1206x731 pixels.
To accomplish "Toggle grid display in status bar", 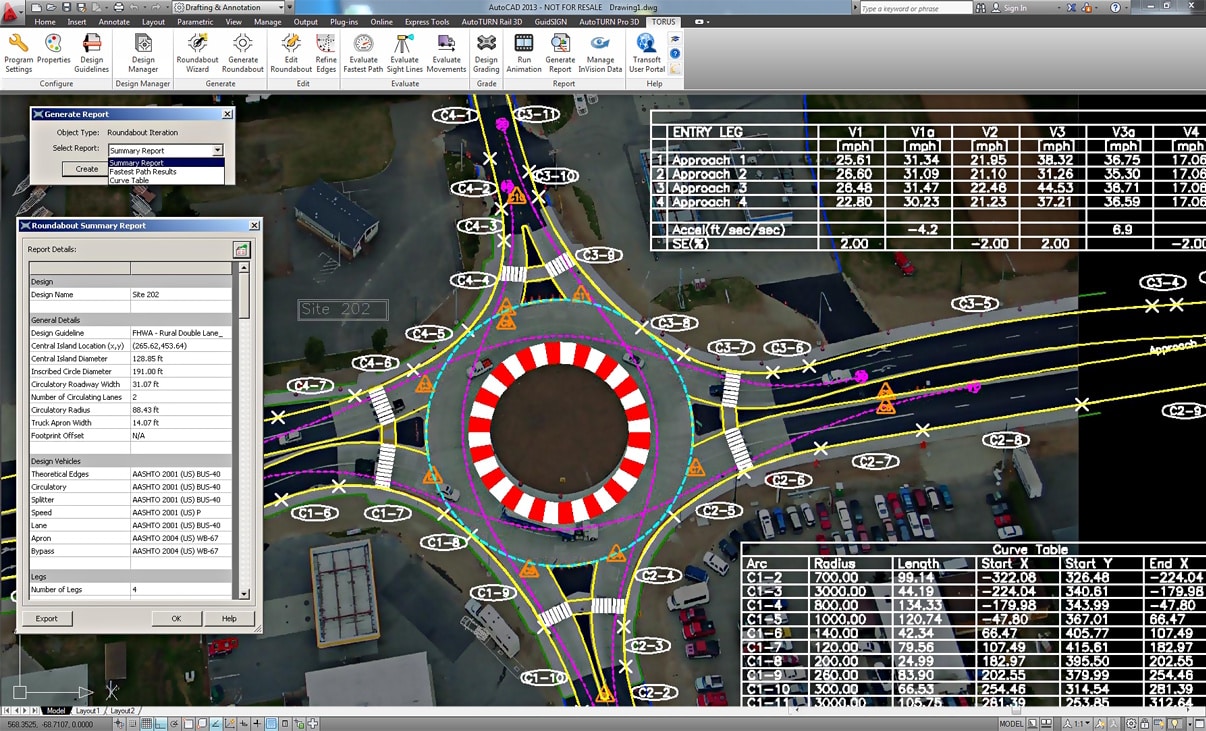I will 146,724.
